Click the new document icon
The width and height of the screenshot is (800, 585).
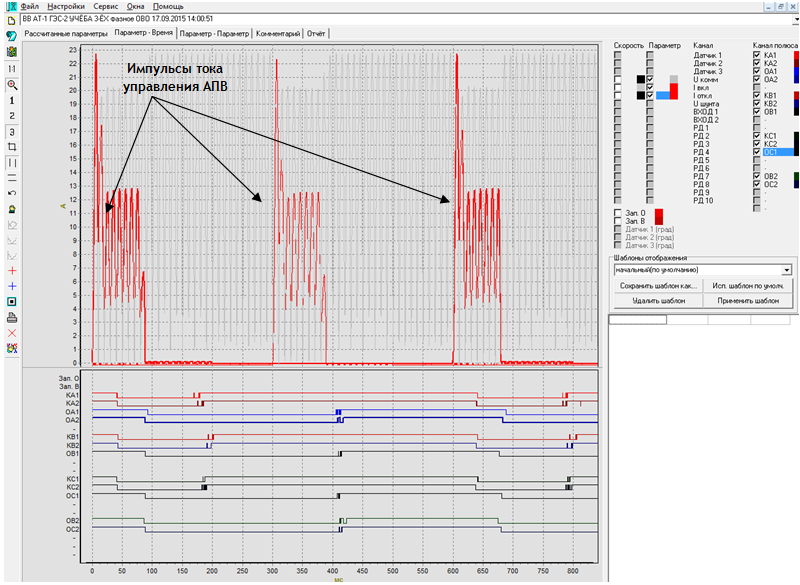pyautogui.click(x=11, y=20)
